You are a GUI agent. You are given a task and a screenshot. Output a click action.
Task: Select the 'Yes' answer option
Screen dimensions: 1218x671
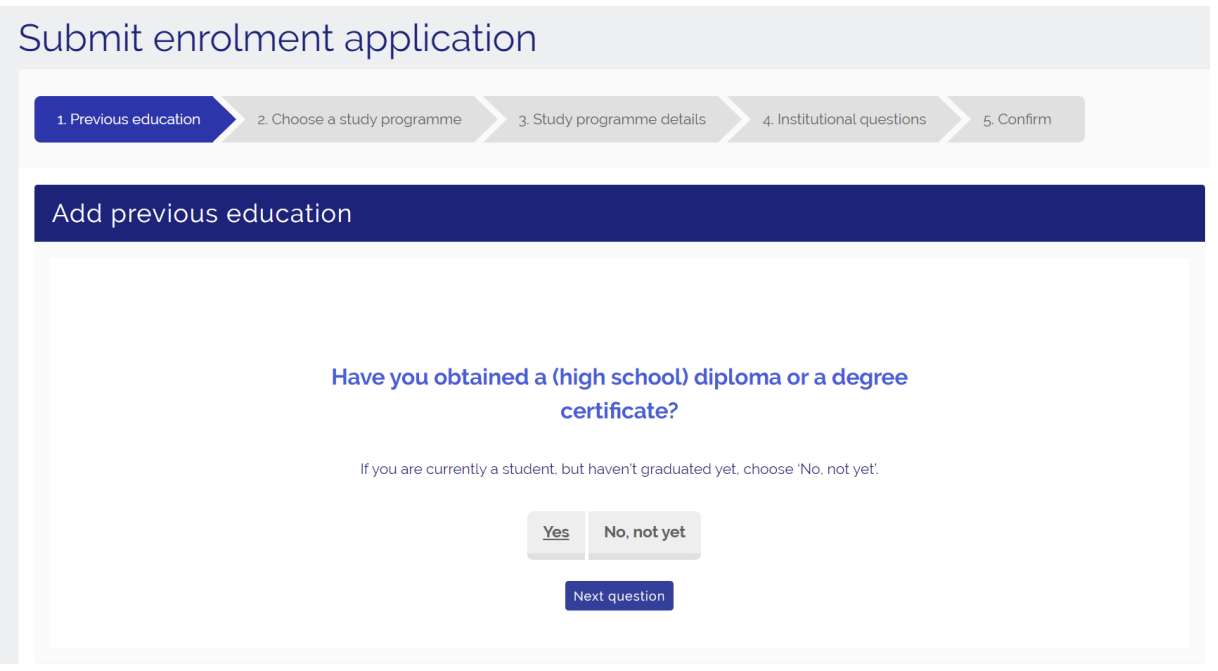(x=556, y=533)
